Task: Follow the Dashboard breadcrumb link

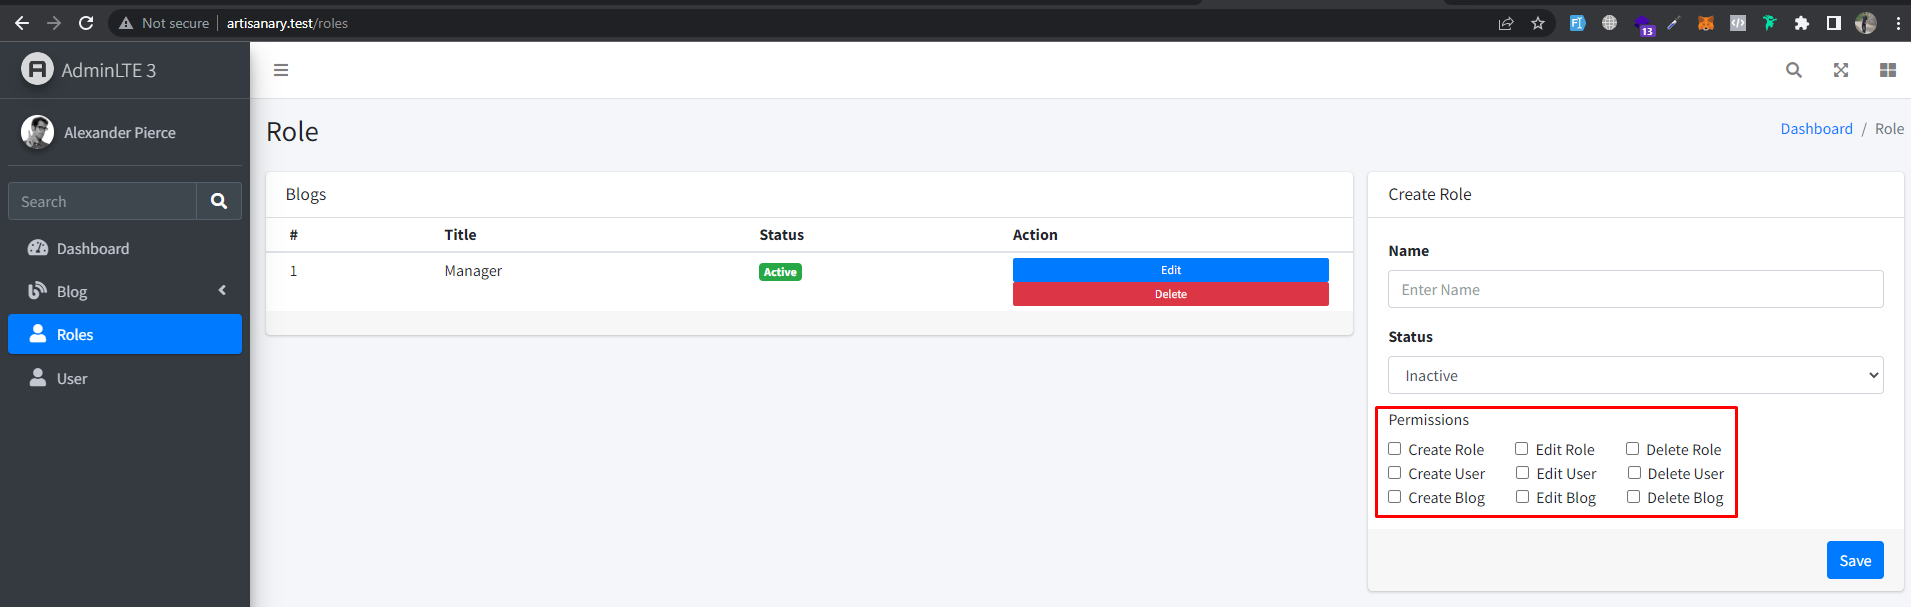Action: (x=1816, y=129)
